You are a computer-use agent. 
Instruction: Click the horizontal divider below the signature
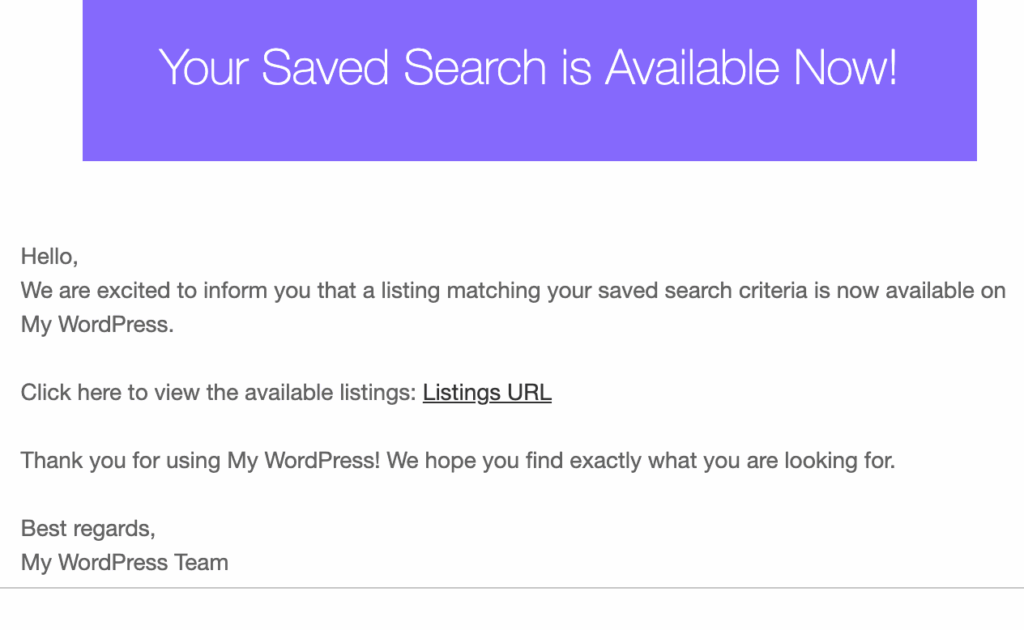pos(512,588)
